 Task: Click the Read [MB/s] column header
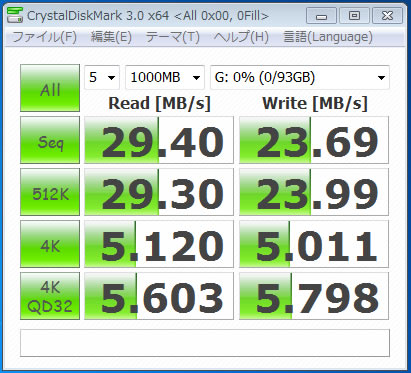(159, 103)
